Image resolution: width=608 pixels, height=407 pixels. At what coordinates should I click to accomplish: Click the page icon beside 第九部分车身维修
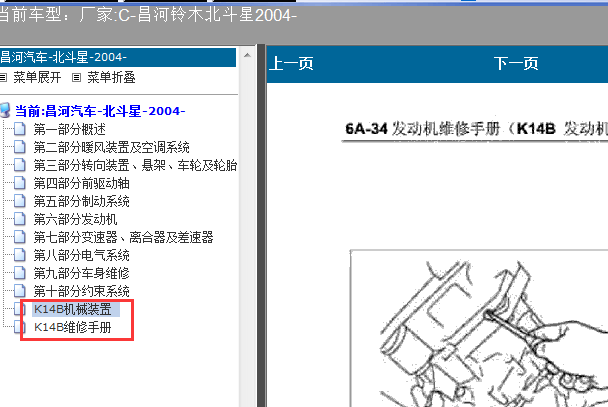(20, 273)
